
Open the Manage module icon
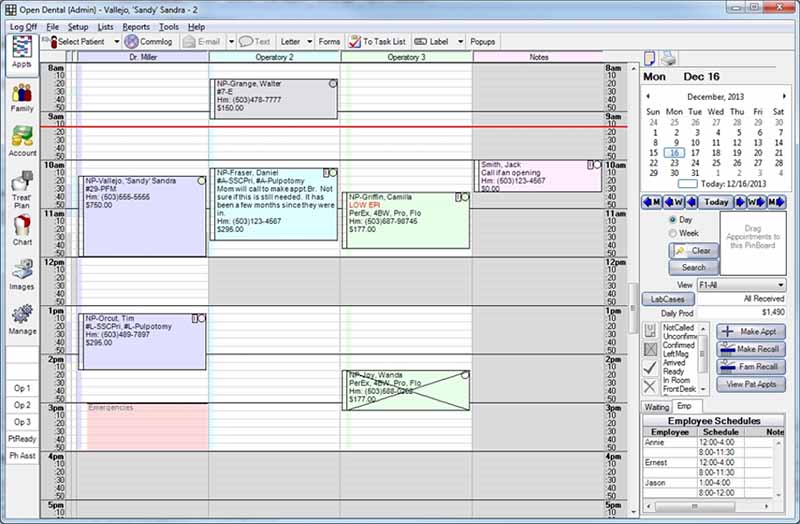pos(21,319)
